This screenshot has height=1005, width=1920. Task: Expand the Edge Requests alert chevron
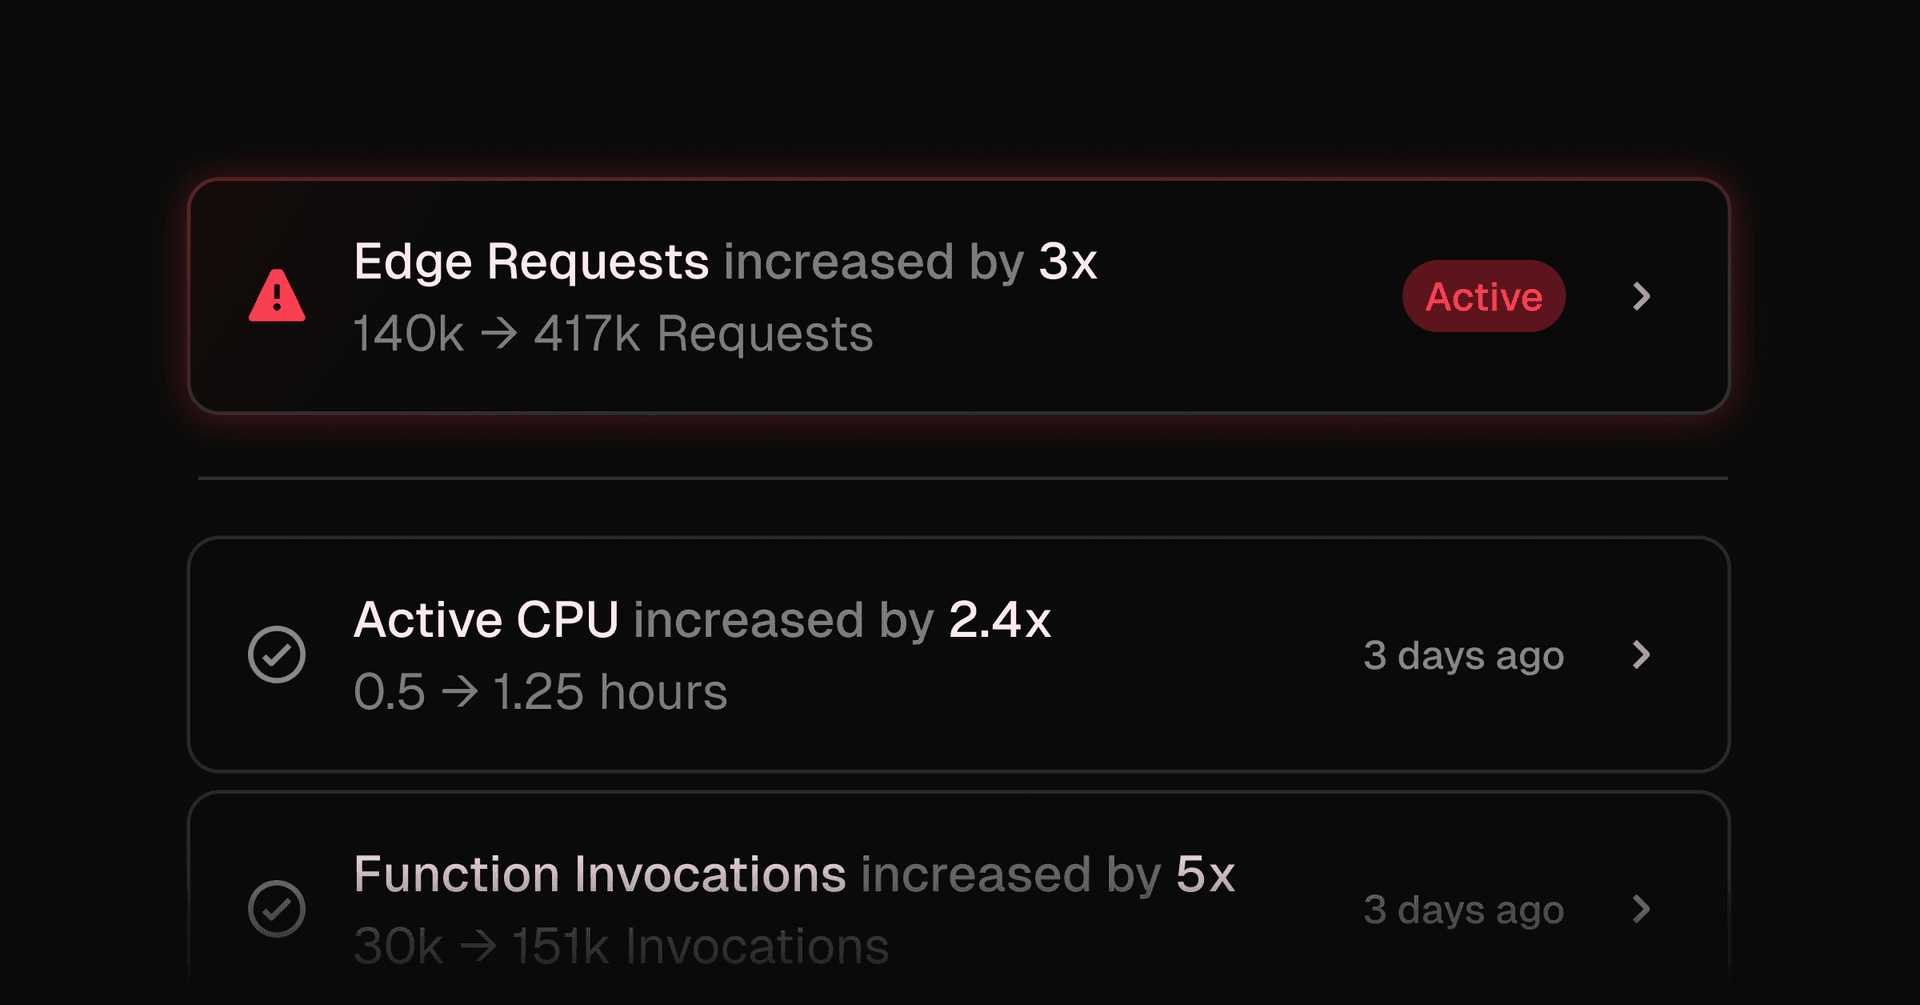(1641, 296)
